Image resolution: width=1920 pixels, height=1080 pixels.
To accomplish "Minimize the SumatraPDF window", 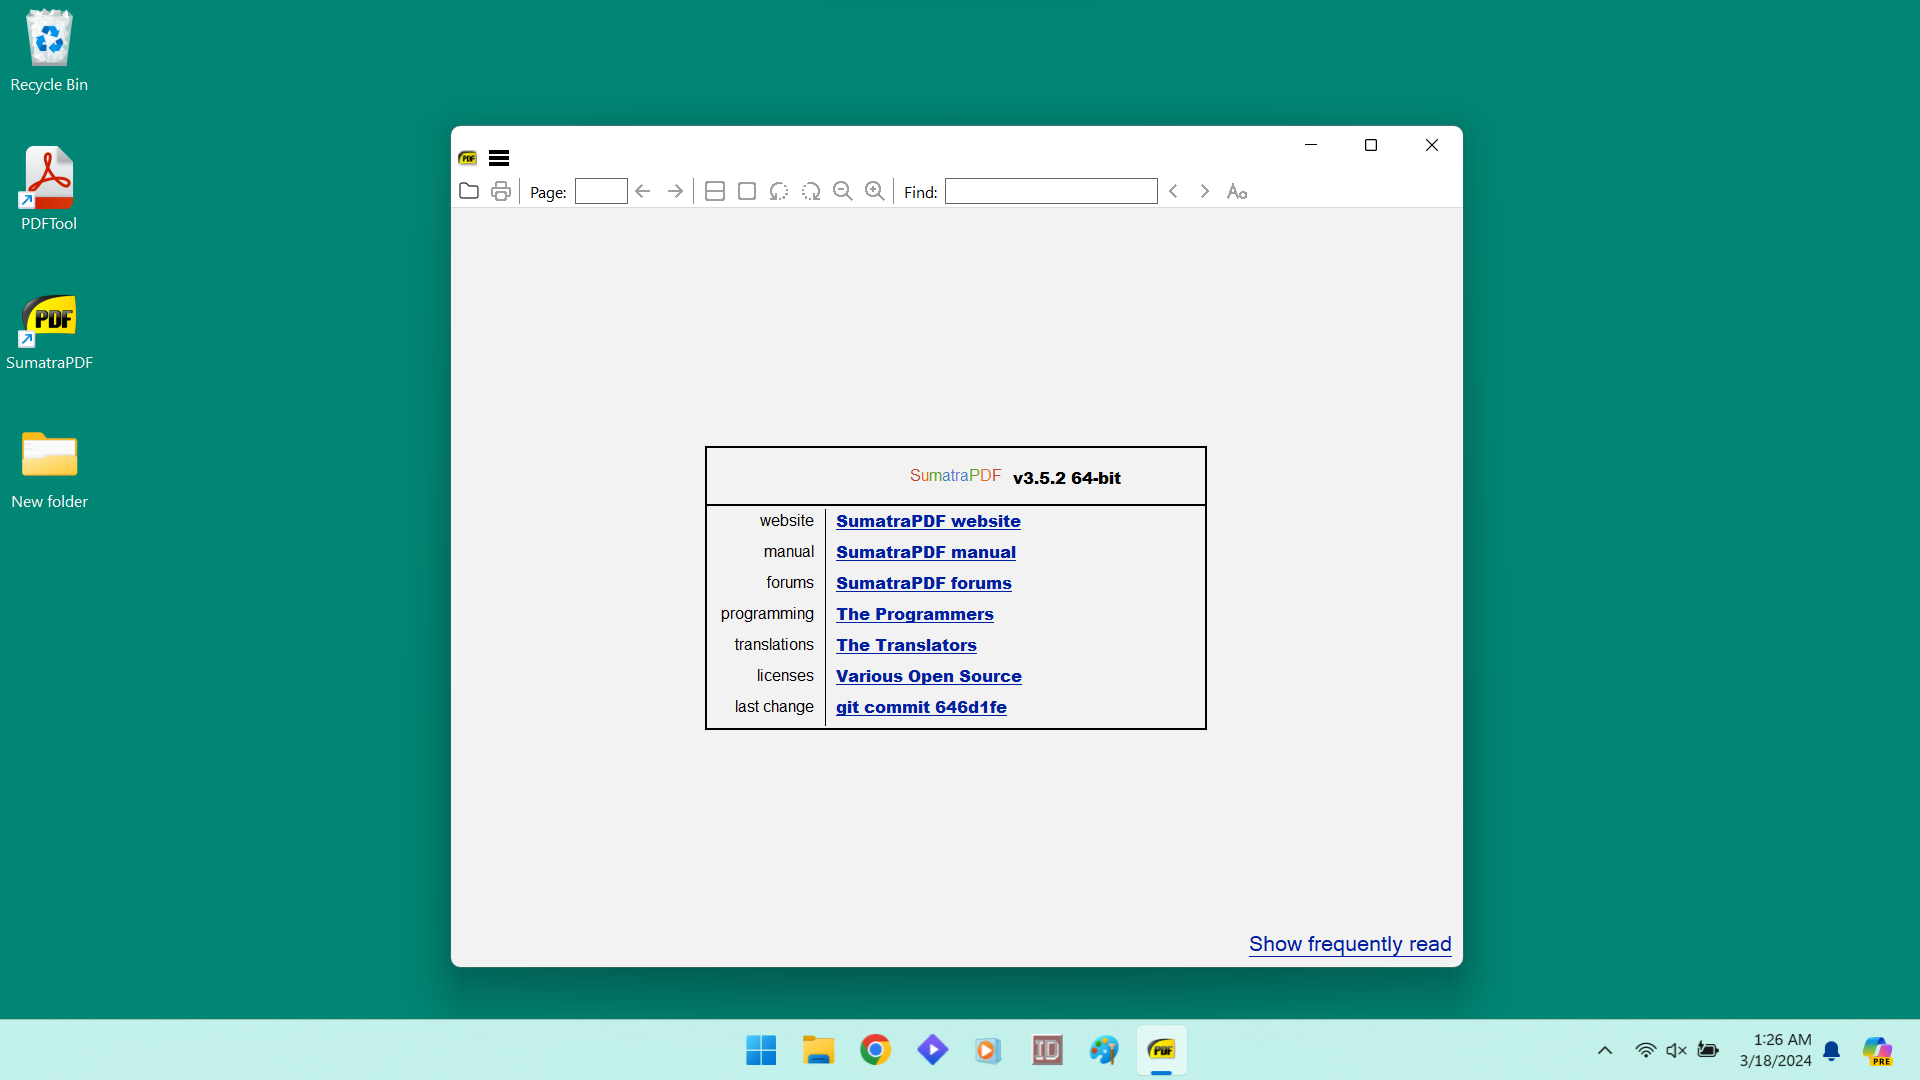I will click(x=1311, y=145).
